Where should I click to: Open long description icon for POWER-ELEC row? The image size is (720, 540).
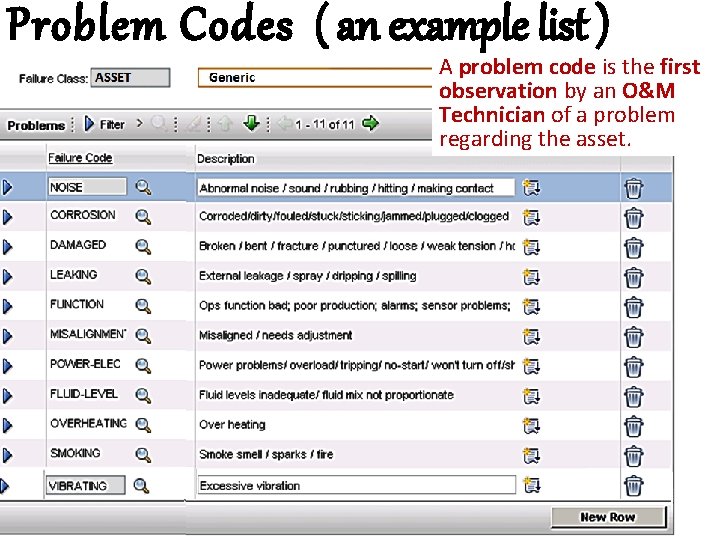click(531, 366)
